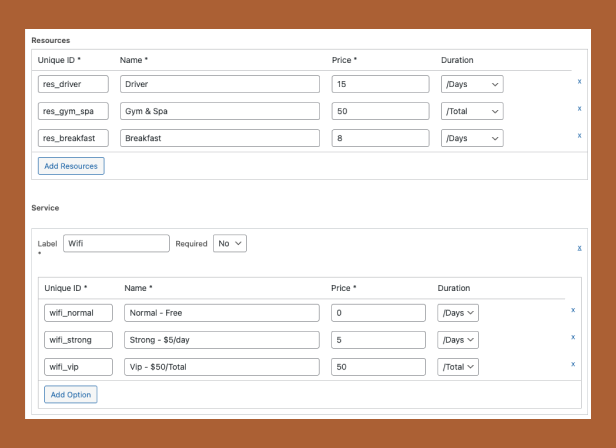Click the Strong - $5/day name field
The height and width of the screenshot is (448, 616).
click(221, 340)
